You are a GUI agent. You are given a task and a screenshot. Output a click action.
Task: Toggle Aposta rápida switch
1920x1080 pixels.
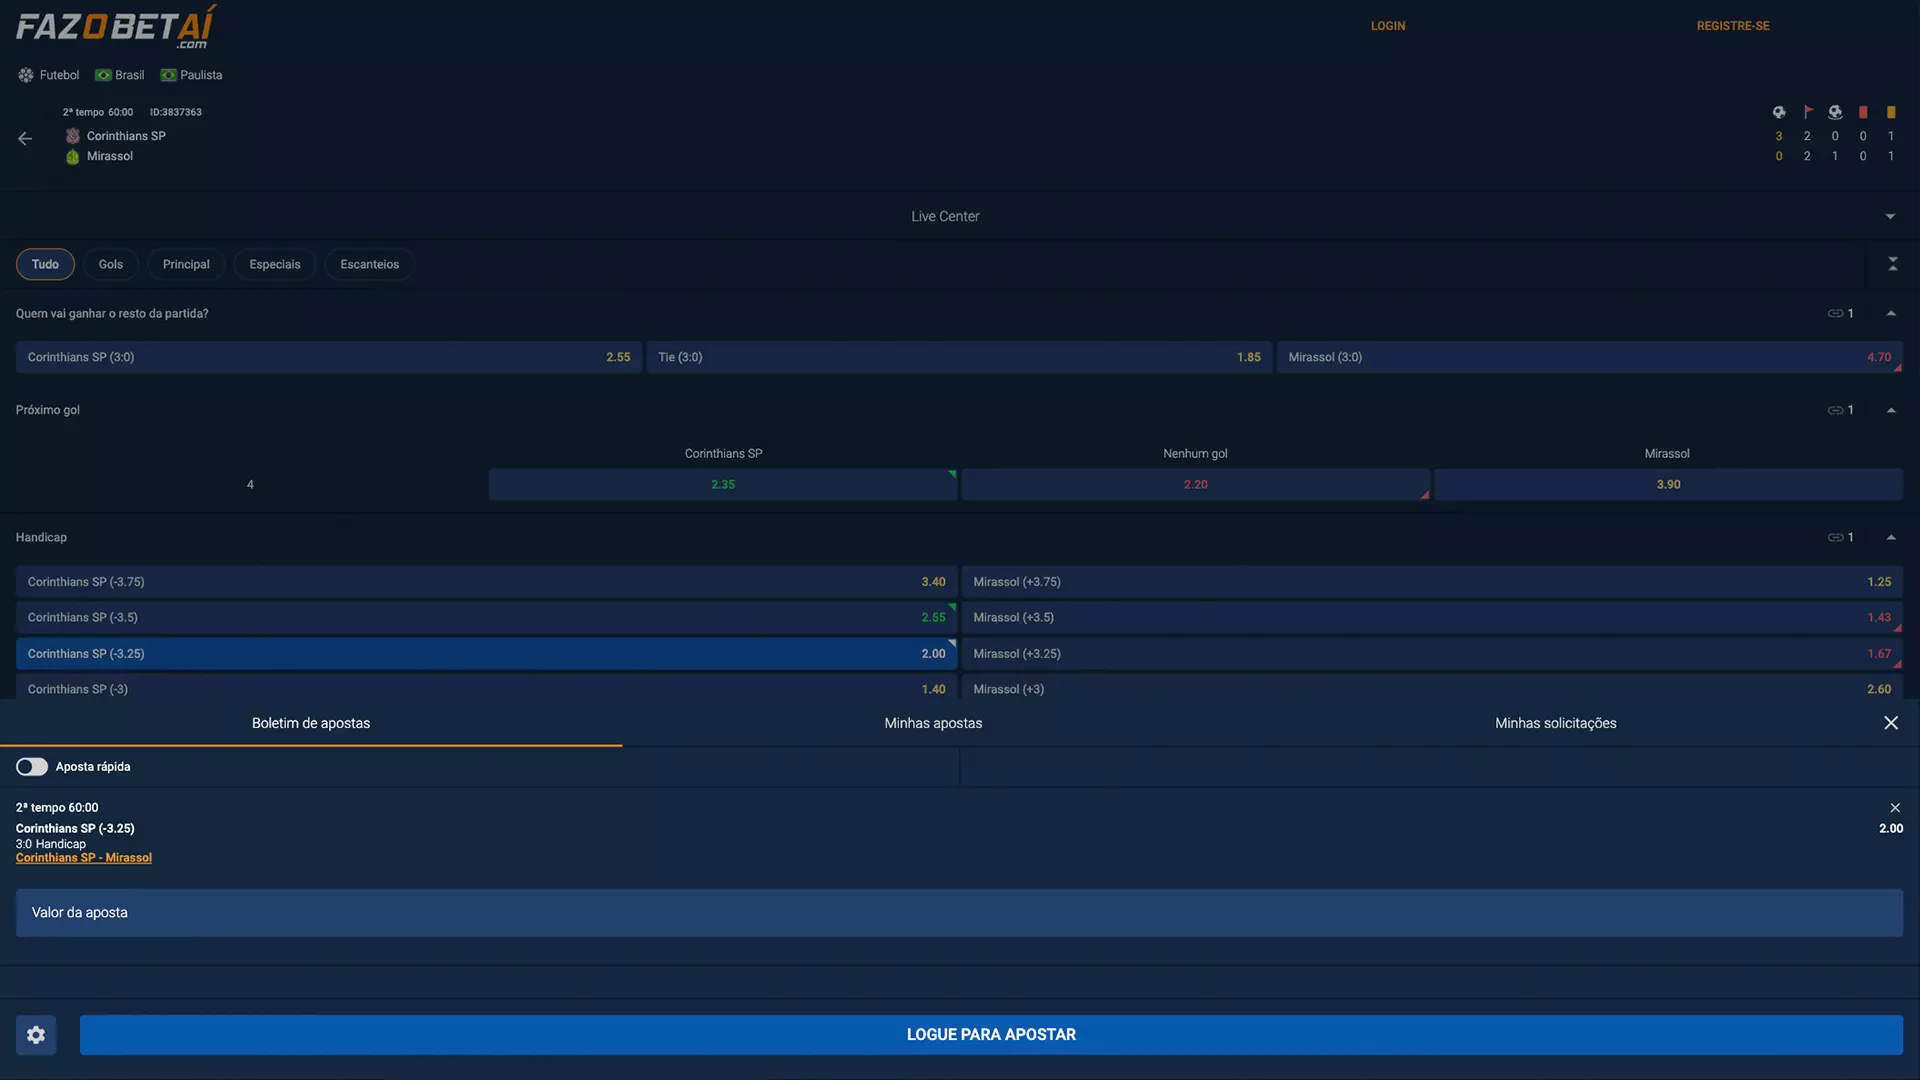[x=32, y=767]
